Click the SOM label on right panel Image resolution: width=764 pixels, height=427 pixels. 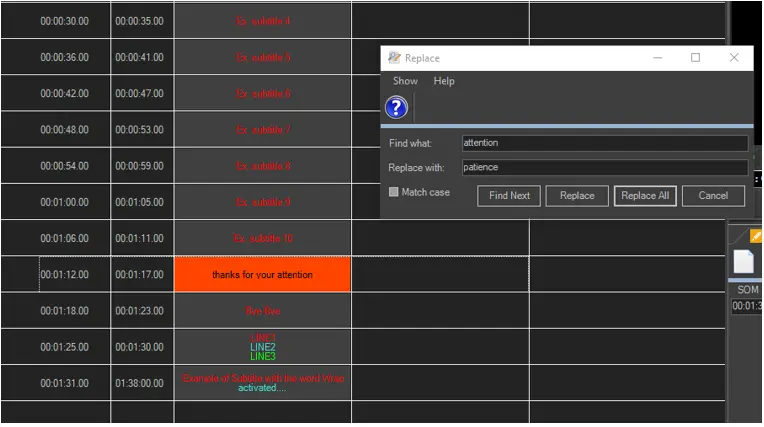point(747,290)
